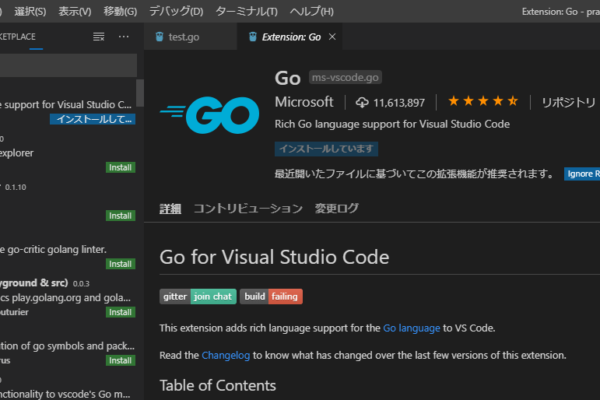Open the 表示(V) menu
Screen dimensions: 600x400
click(75, 11)
